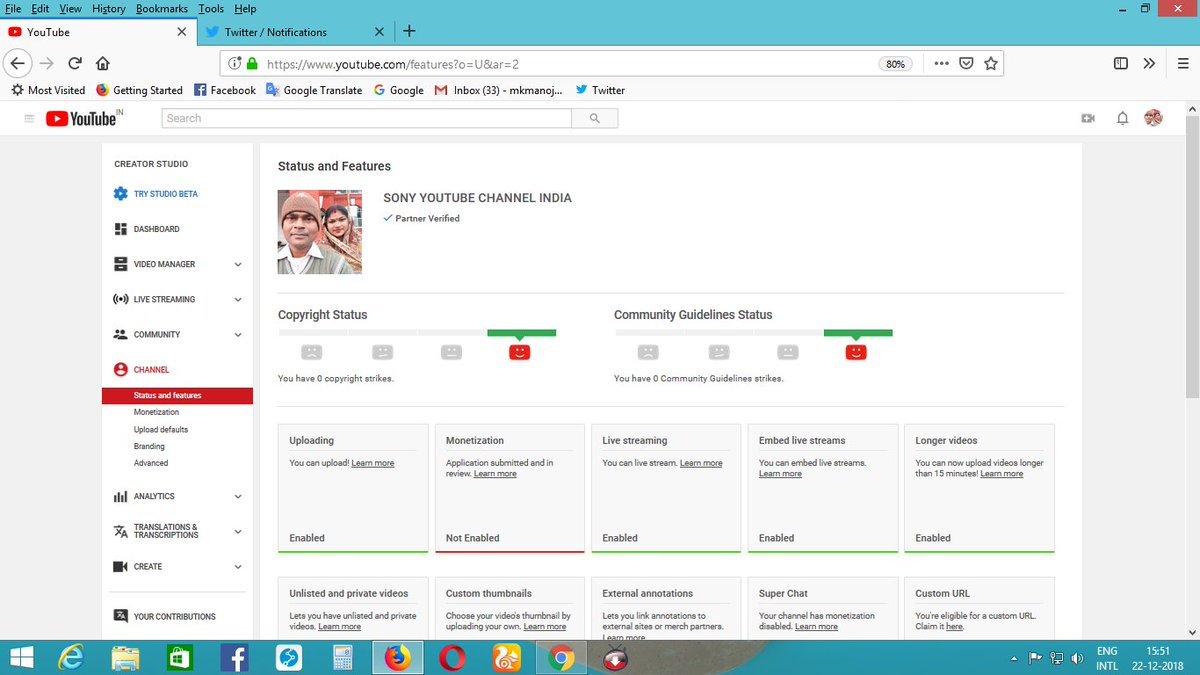1200x675 pixels.
Task: Open a new browser tab
Action: pyautogui.click(x=409, y=31)
